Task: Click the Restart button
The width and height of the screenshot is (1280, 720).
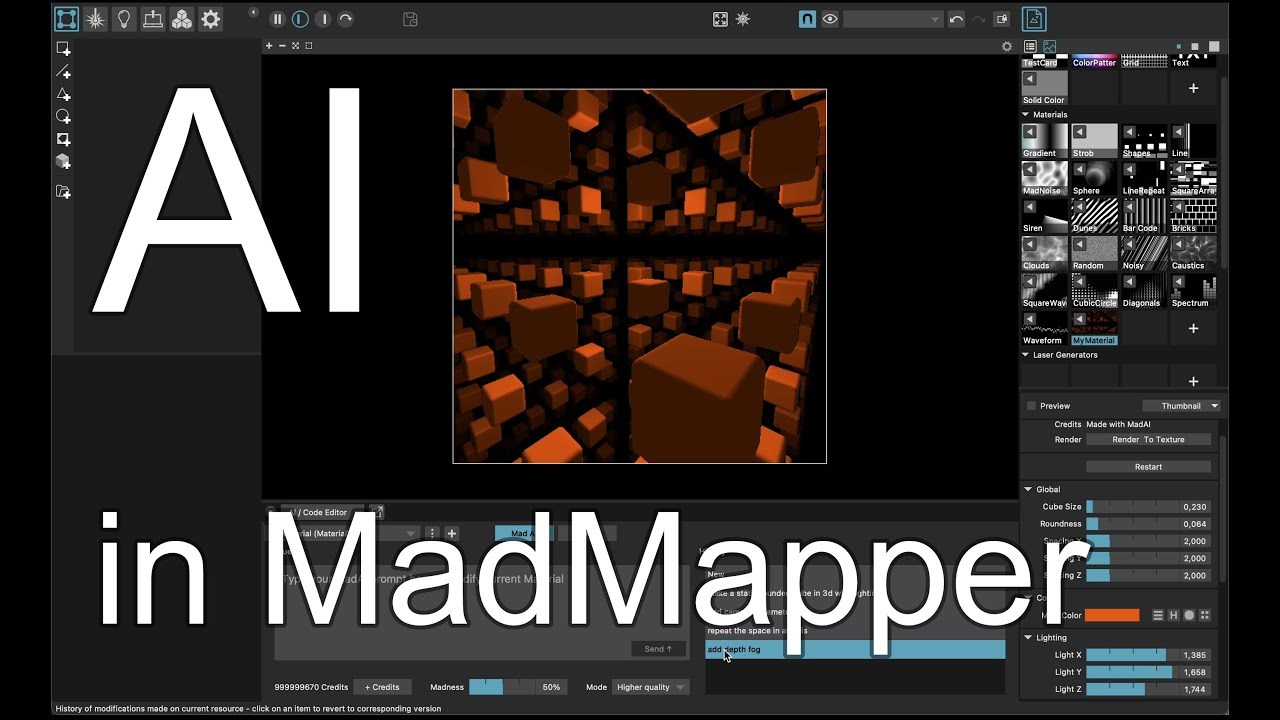Action: coord(1148,467)
